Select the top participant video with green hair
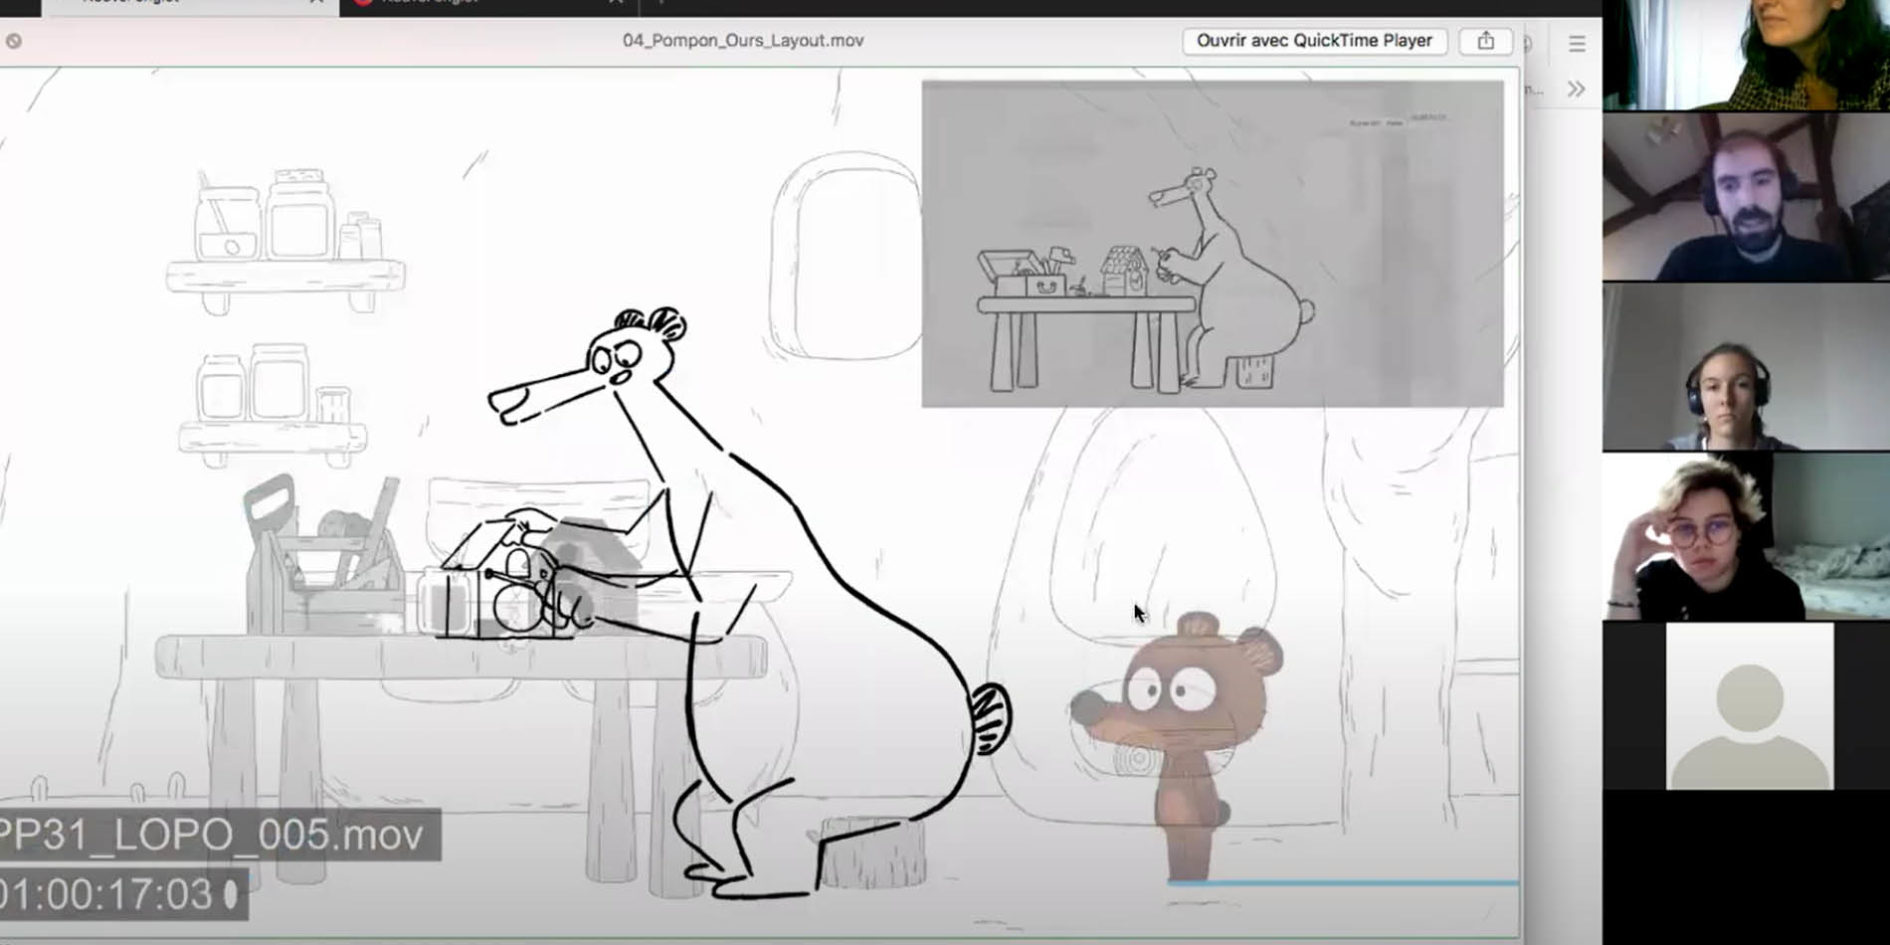Image resolution: width=1890 pixels, height=945 pixels. pos(1746,54)
